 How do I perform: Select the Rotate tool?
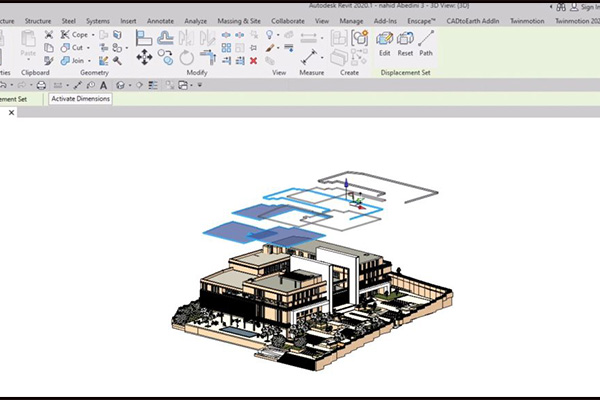(187, 58)
